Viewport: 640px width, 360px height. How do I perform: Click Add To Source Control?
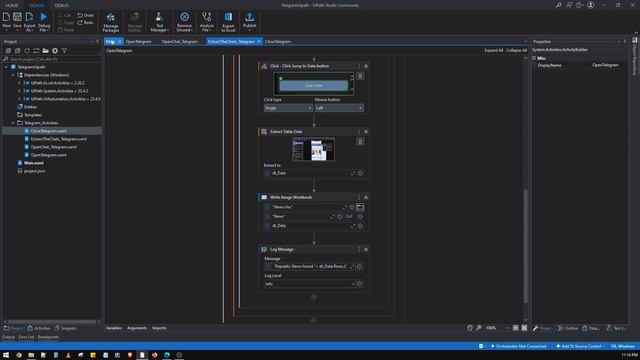pyautogui.click(x=580, y=346)
